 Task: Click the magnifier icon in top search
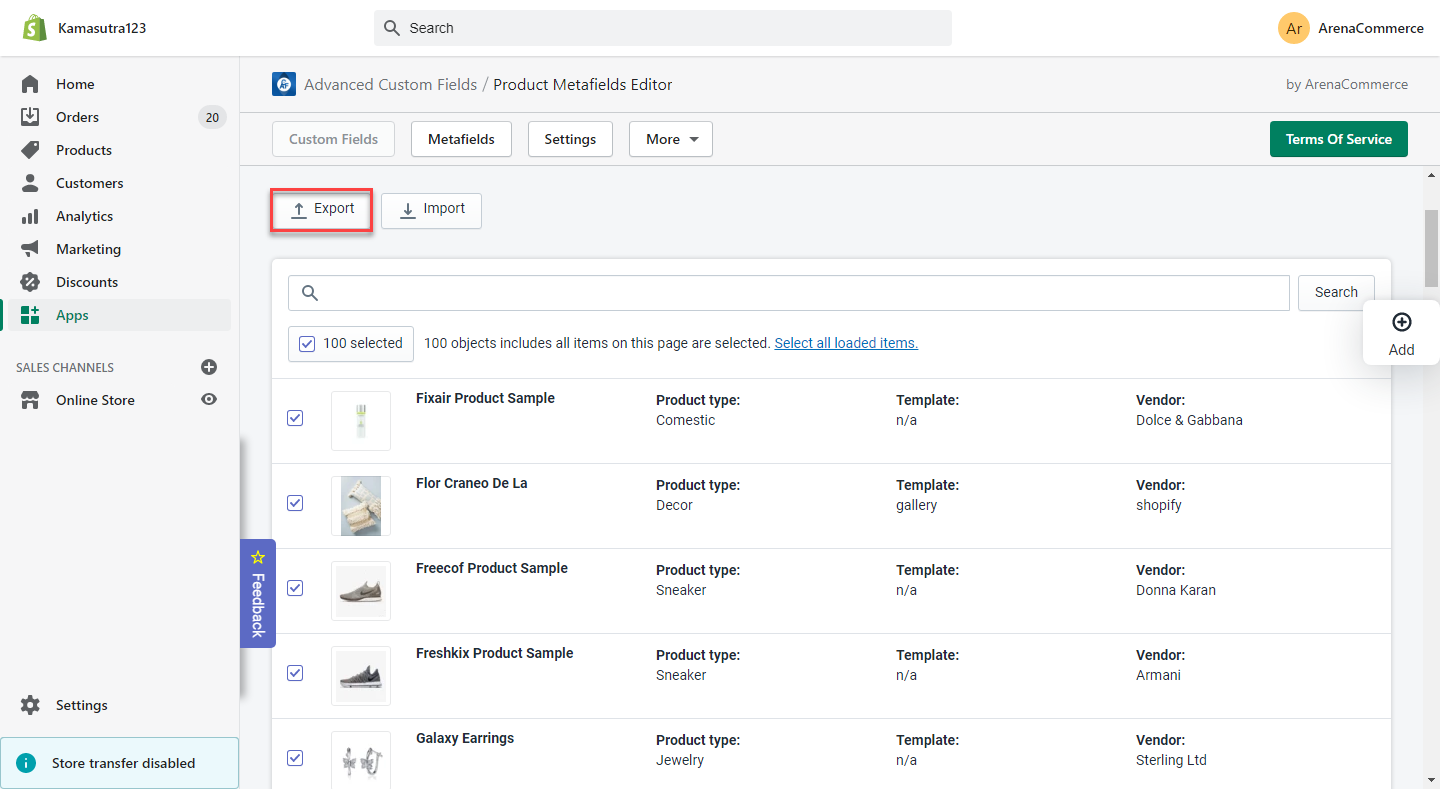[392, 28]
